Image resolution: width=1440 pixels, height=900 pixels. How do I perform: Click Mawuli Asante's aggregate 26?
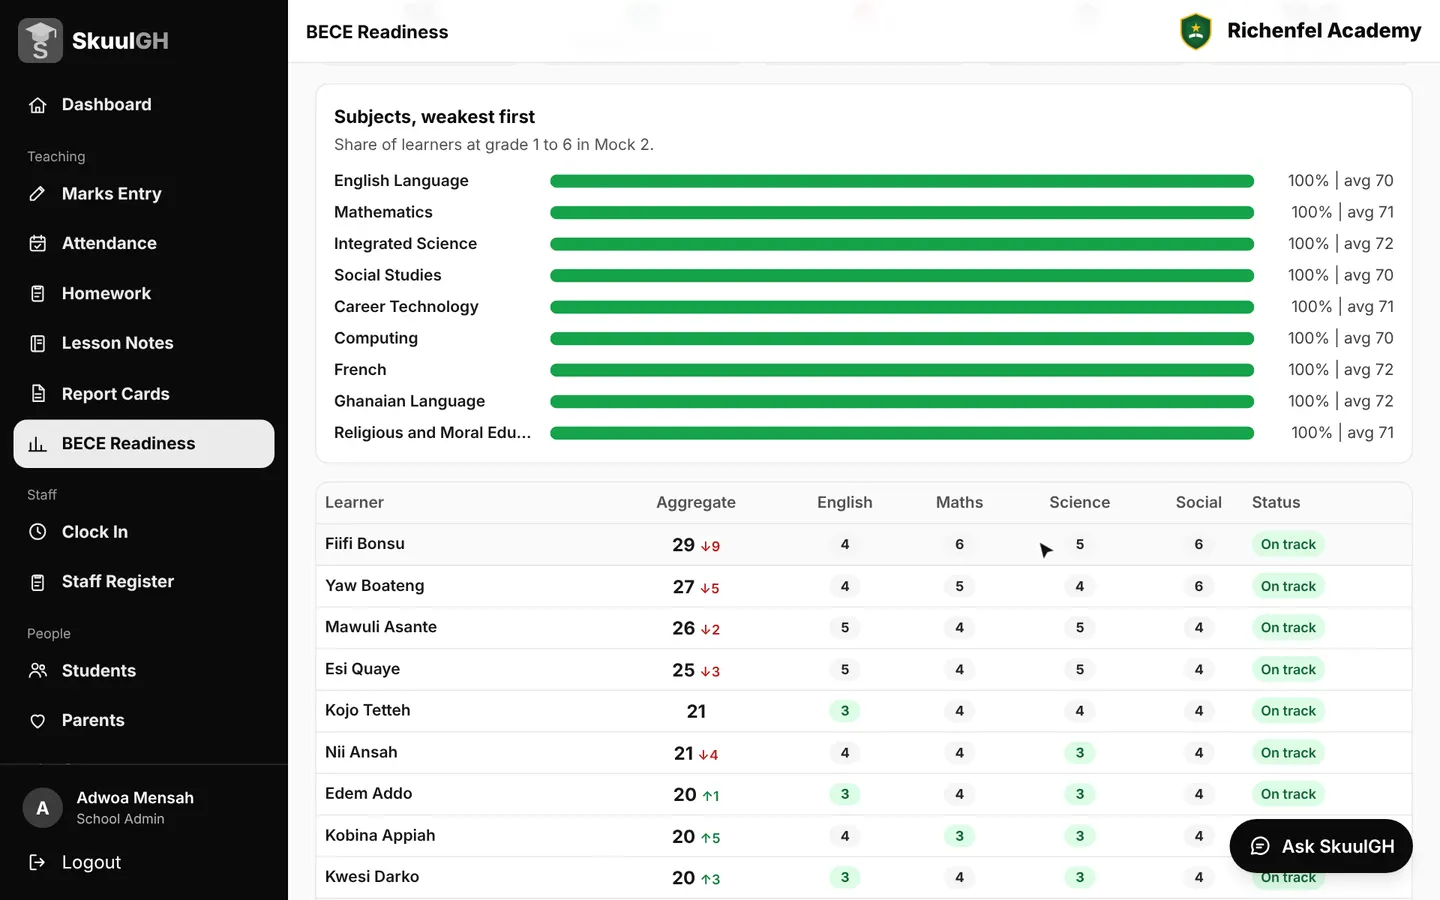point(684,628)
